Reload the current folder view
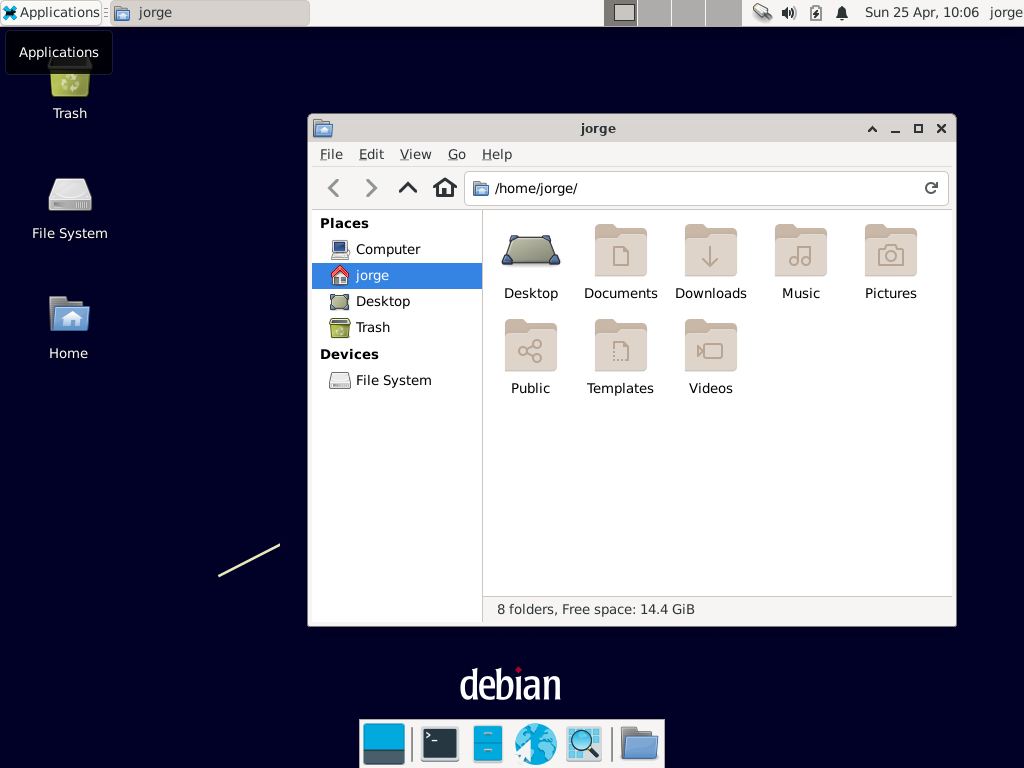The height and width of the screenshot is (768, 1024). (x=930, y=187)
